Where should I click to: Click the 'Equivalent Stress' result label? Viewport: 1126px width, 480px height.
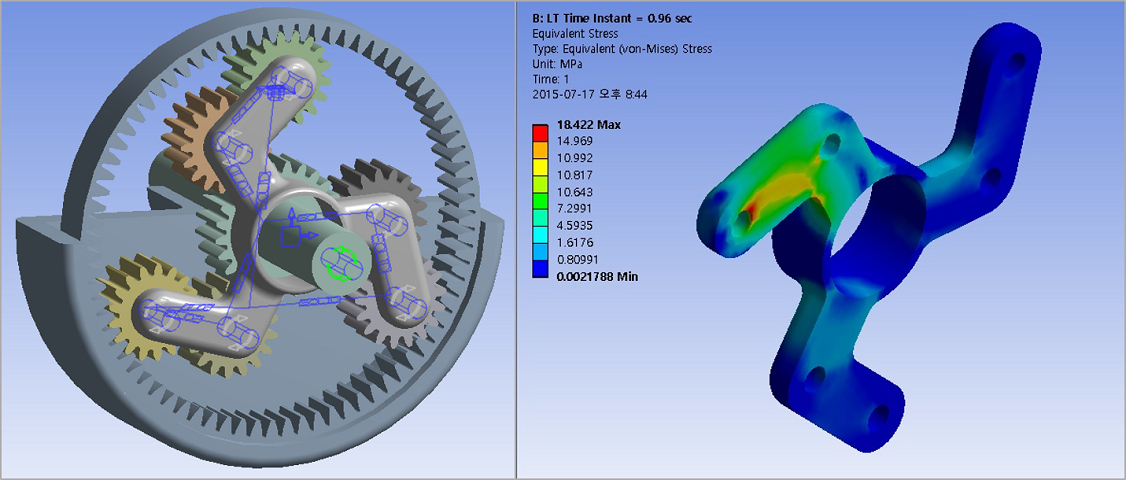575,33
